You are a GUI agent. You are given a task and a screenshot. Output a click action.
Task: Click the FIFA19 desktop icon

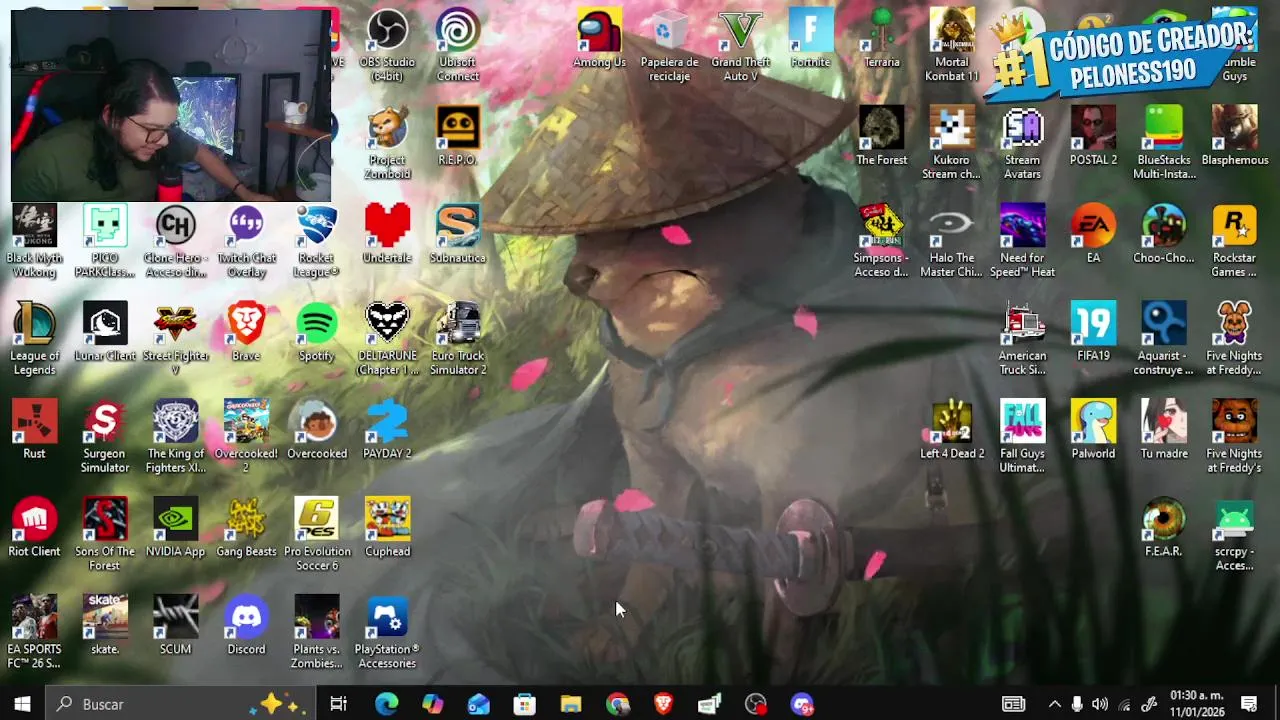tap(1093, 333)
